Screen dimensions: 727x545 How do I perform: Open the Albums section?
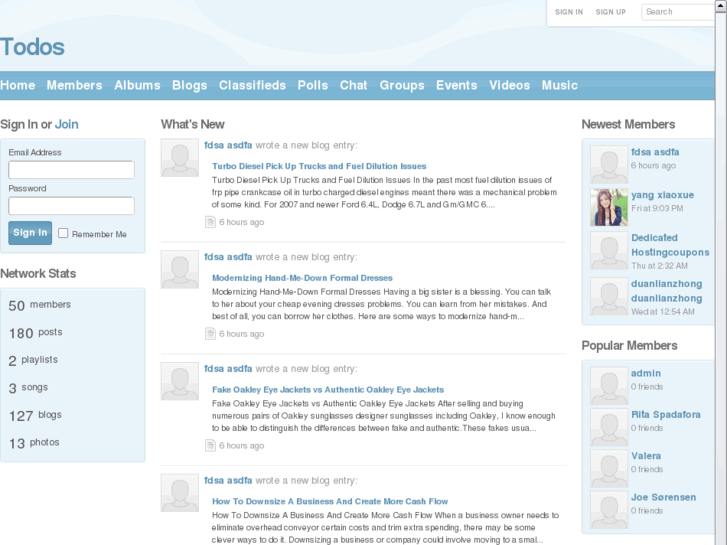(x=137, y=85)
